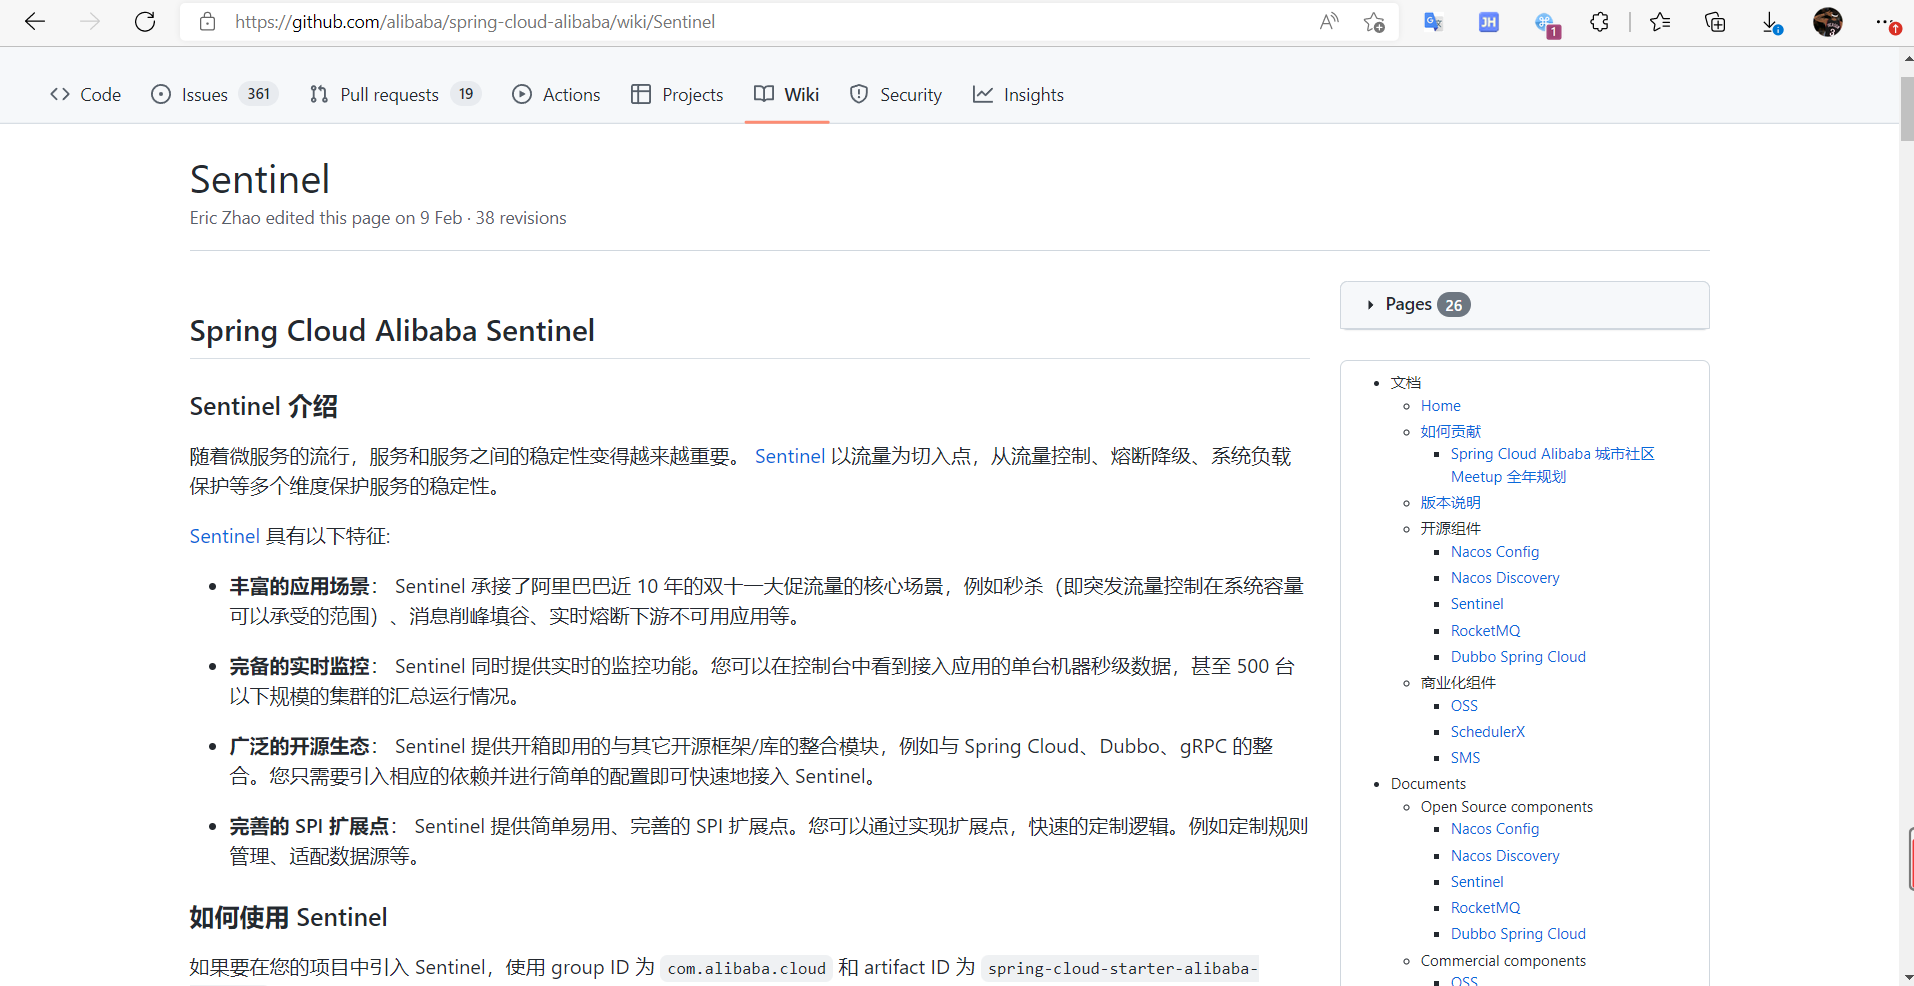
Task: Open Dubbo Spring Cloud under 开源组件
Action: coord(1518,657)
